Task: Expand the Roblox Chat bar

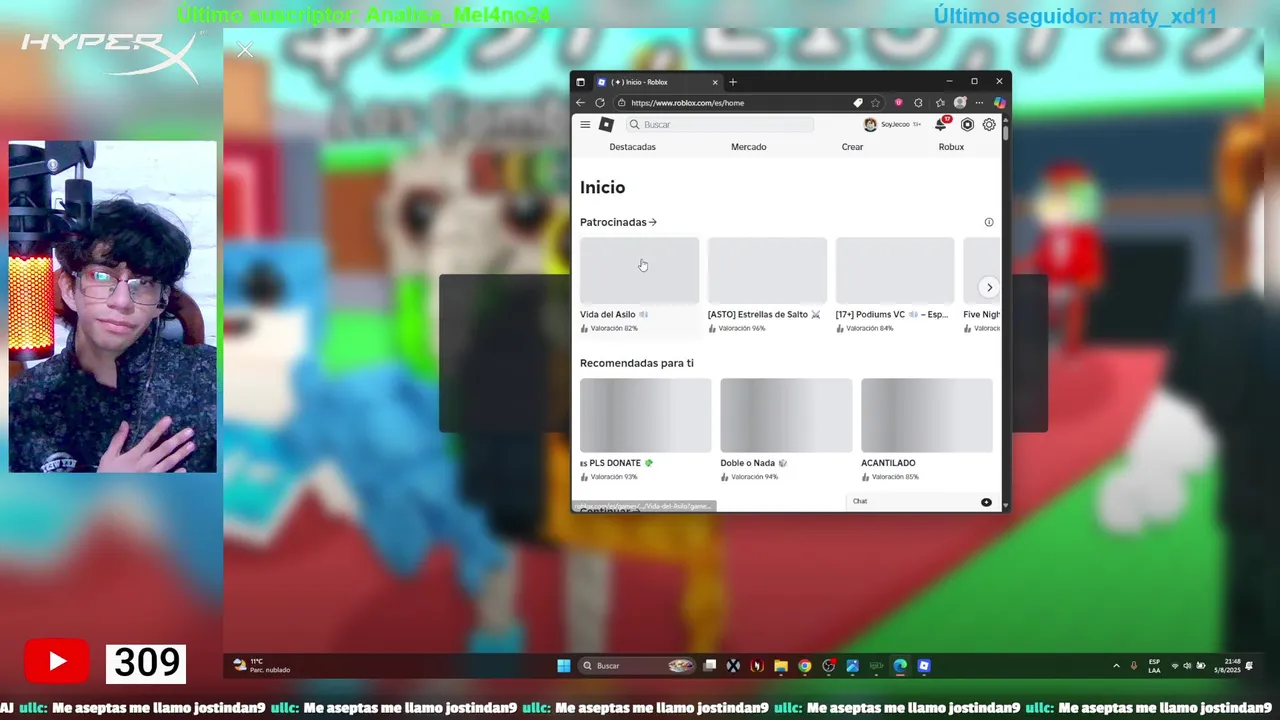Action: (922, 501)
